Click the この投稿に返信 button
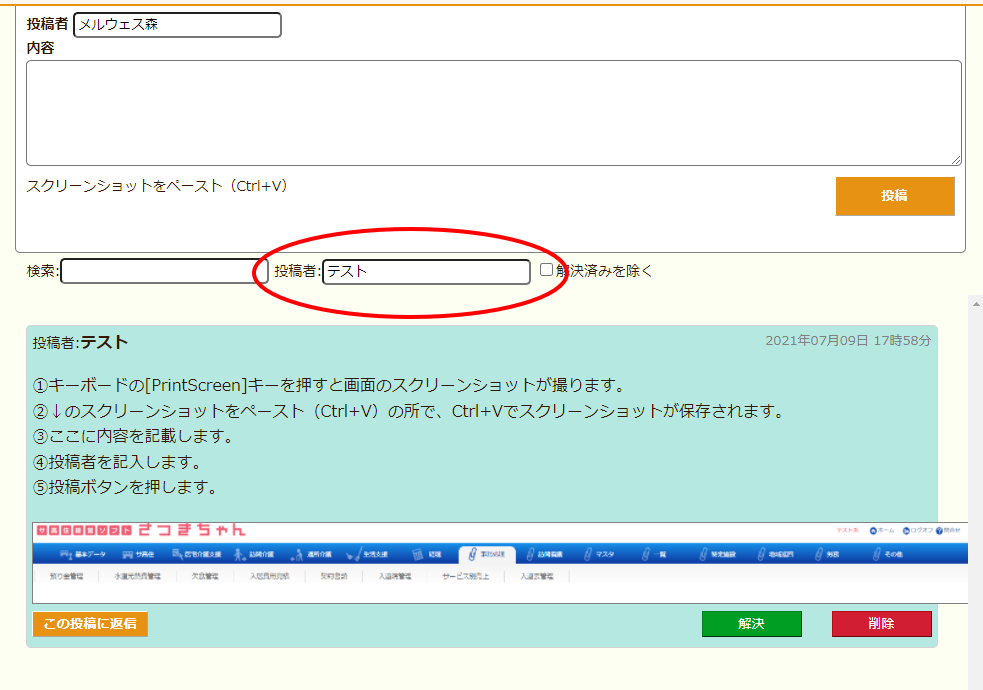This screenshot has height=690, width=983. [90, 623]
